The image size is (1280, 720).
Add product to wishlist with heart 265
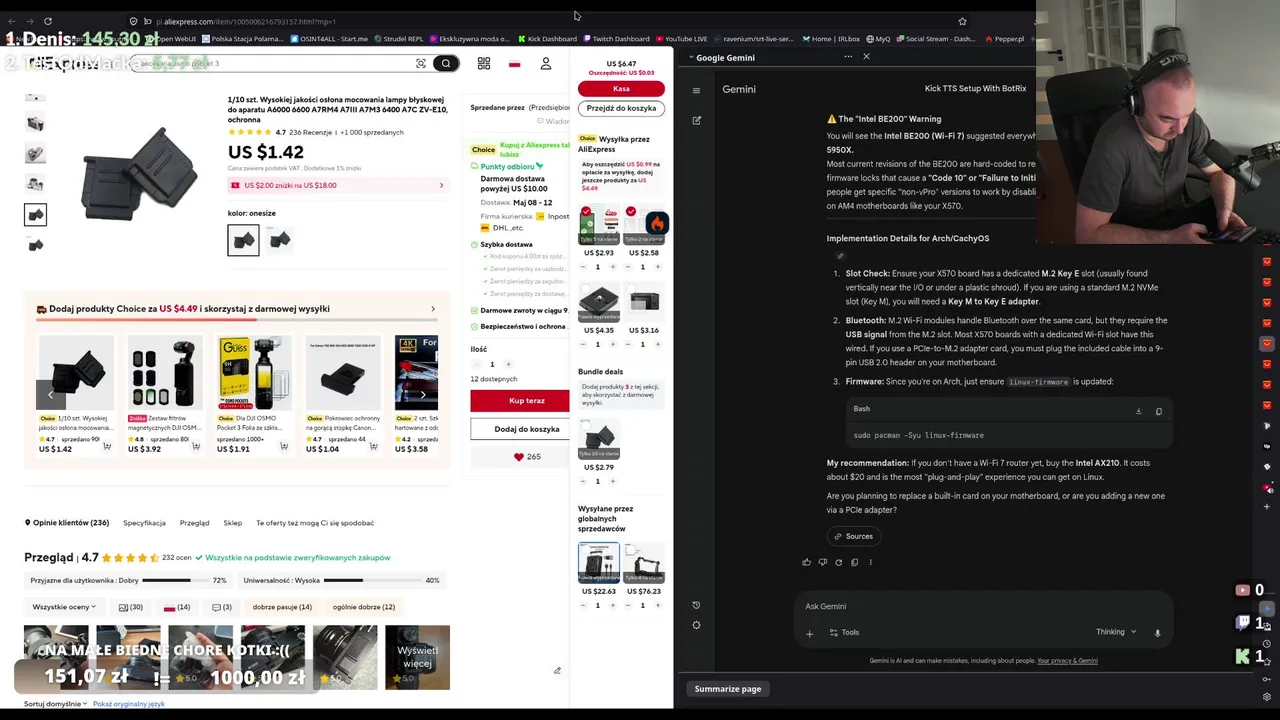coord(527,457)
